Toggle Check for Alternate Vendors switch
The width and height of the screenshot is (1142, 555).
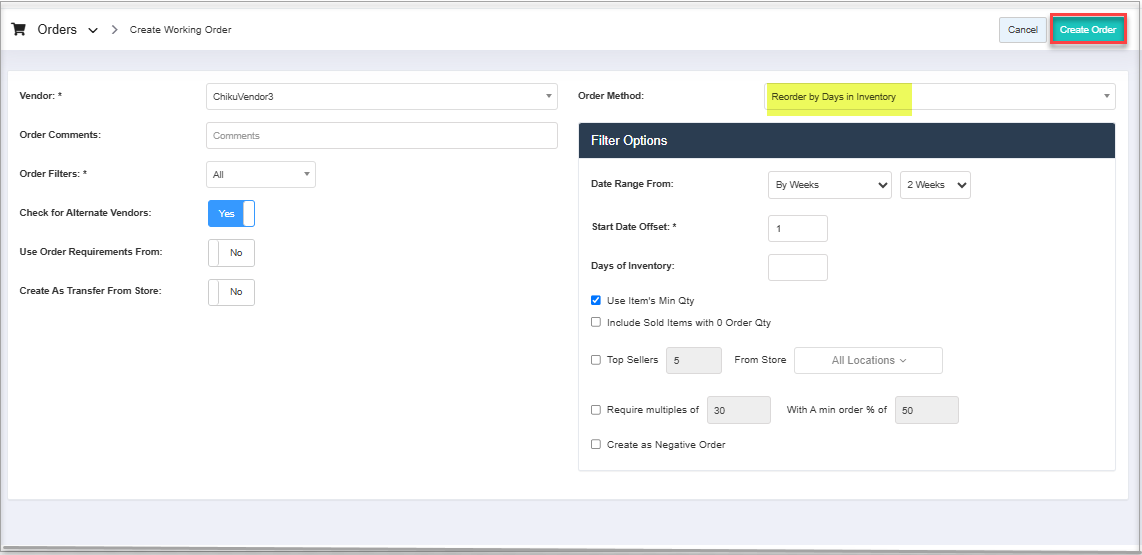231,214
